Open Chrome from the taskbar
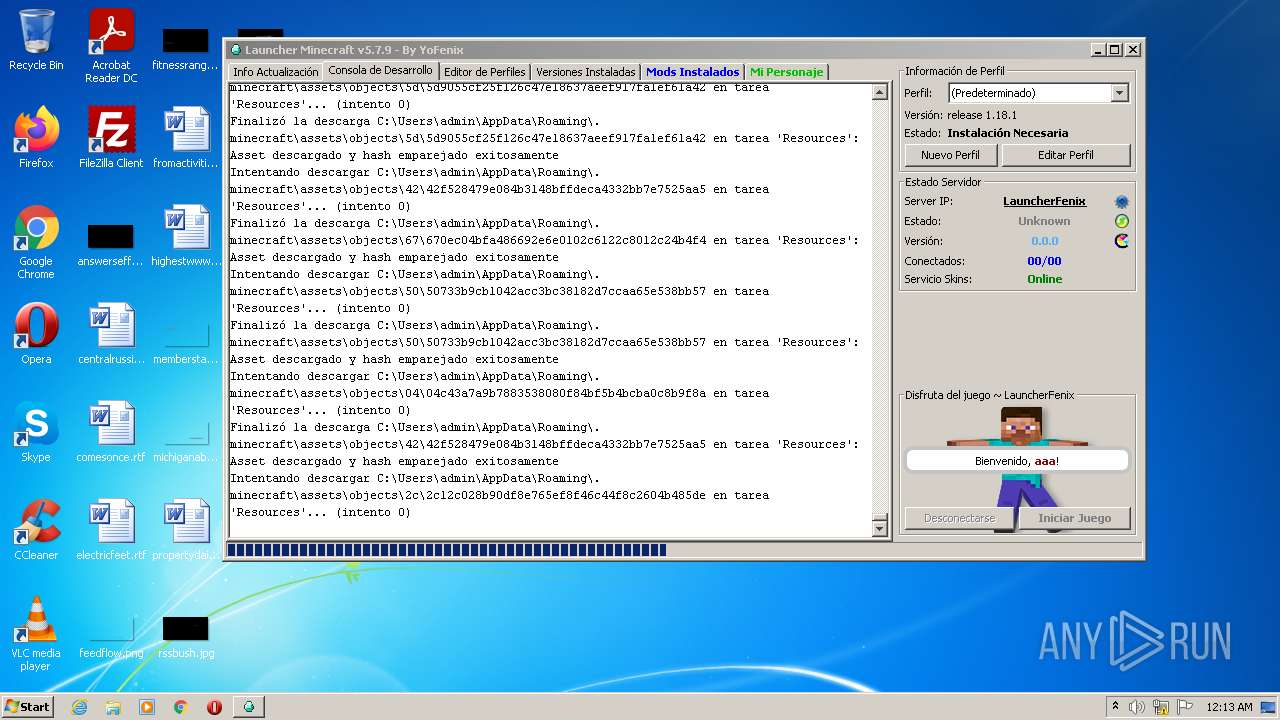This screenshot has height=720, width=1280. pyautogui.click(x=181, y=707)
